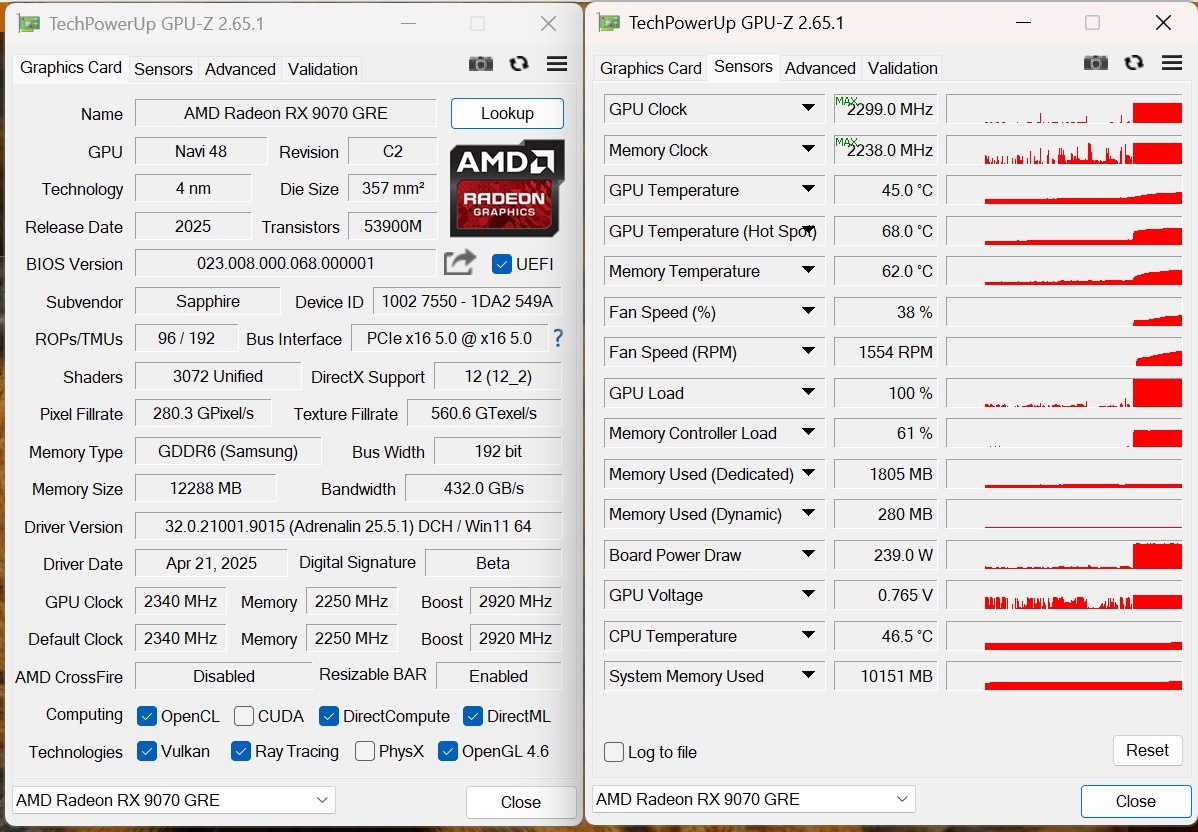
Task: Click the Bus Interface question mark help
Action: (x=558, y=338)
